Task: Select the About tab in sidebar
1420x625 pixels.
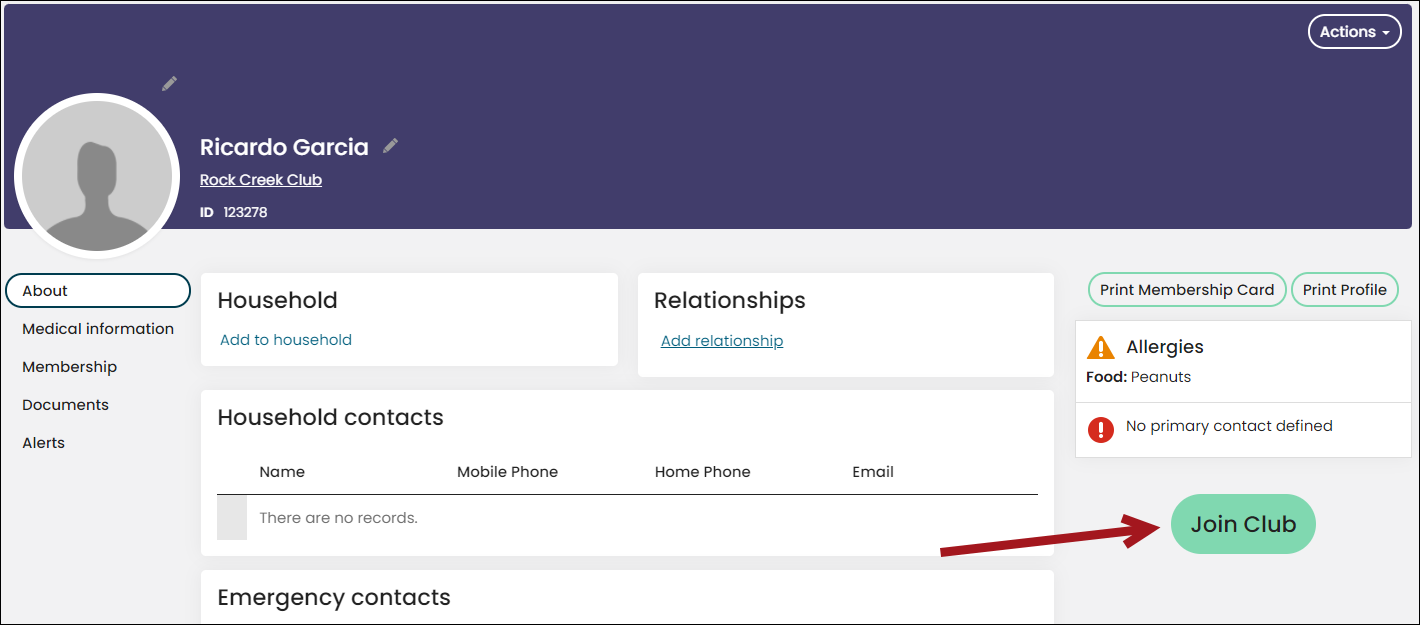Action: click(98, 290)
